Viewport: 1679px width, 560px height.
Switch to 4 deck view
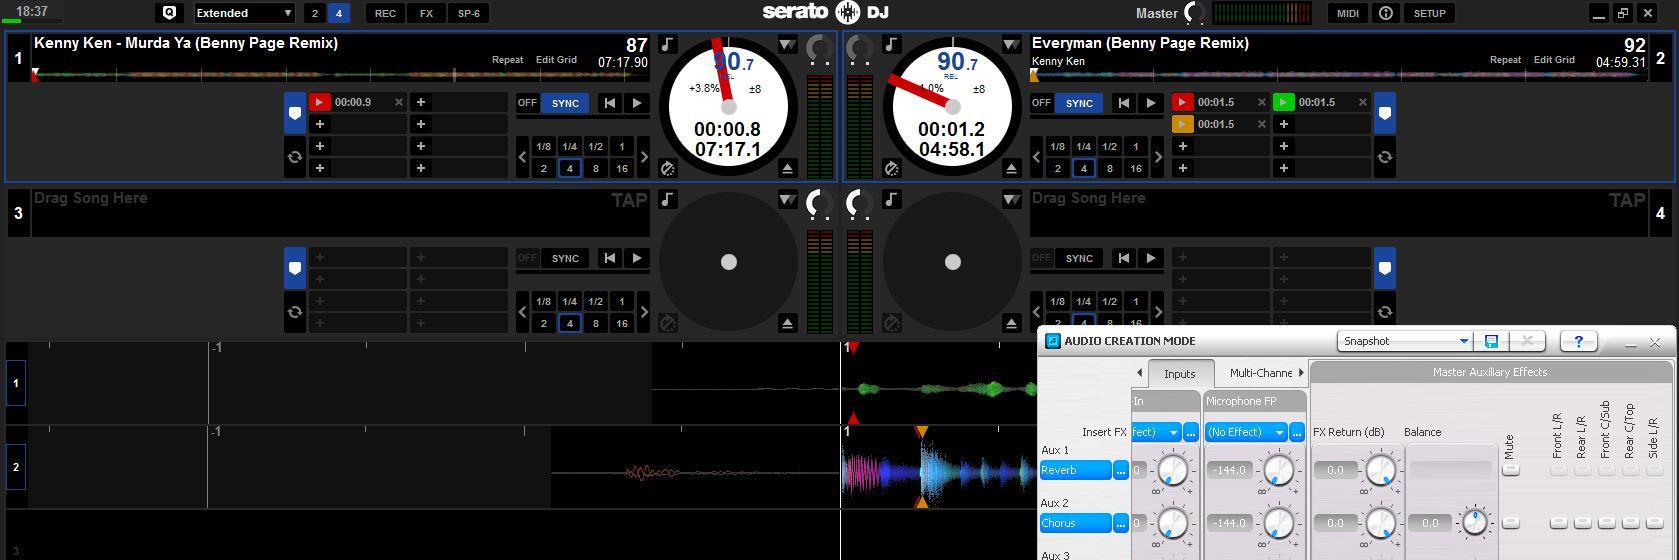pos(339,13)
